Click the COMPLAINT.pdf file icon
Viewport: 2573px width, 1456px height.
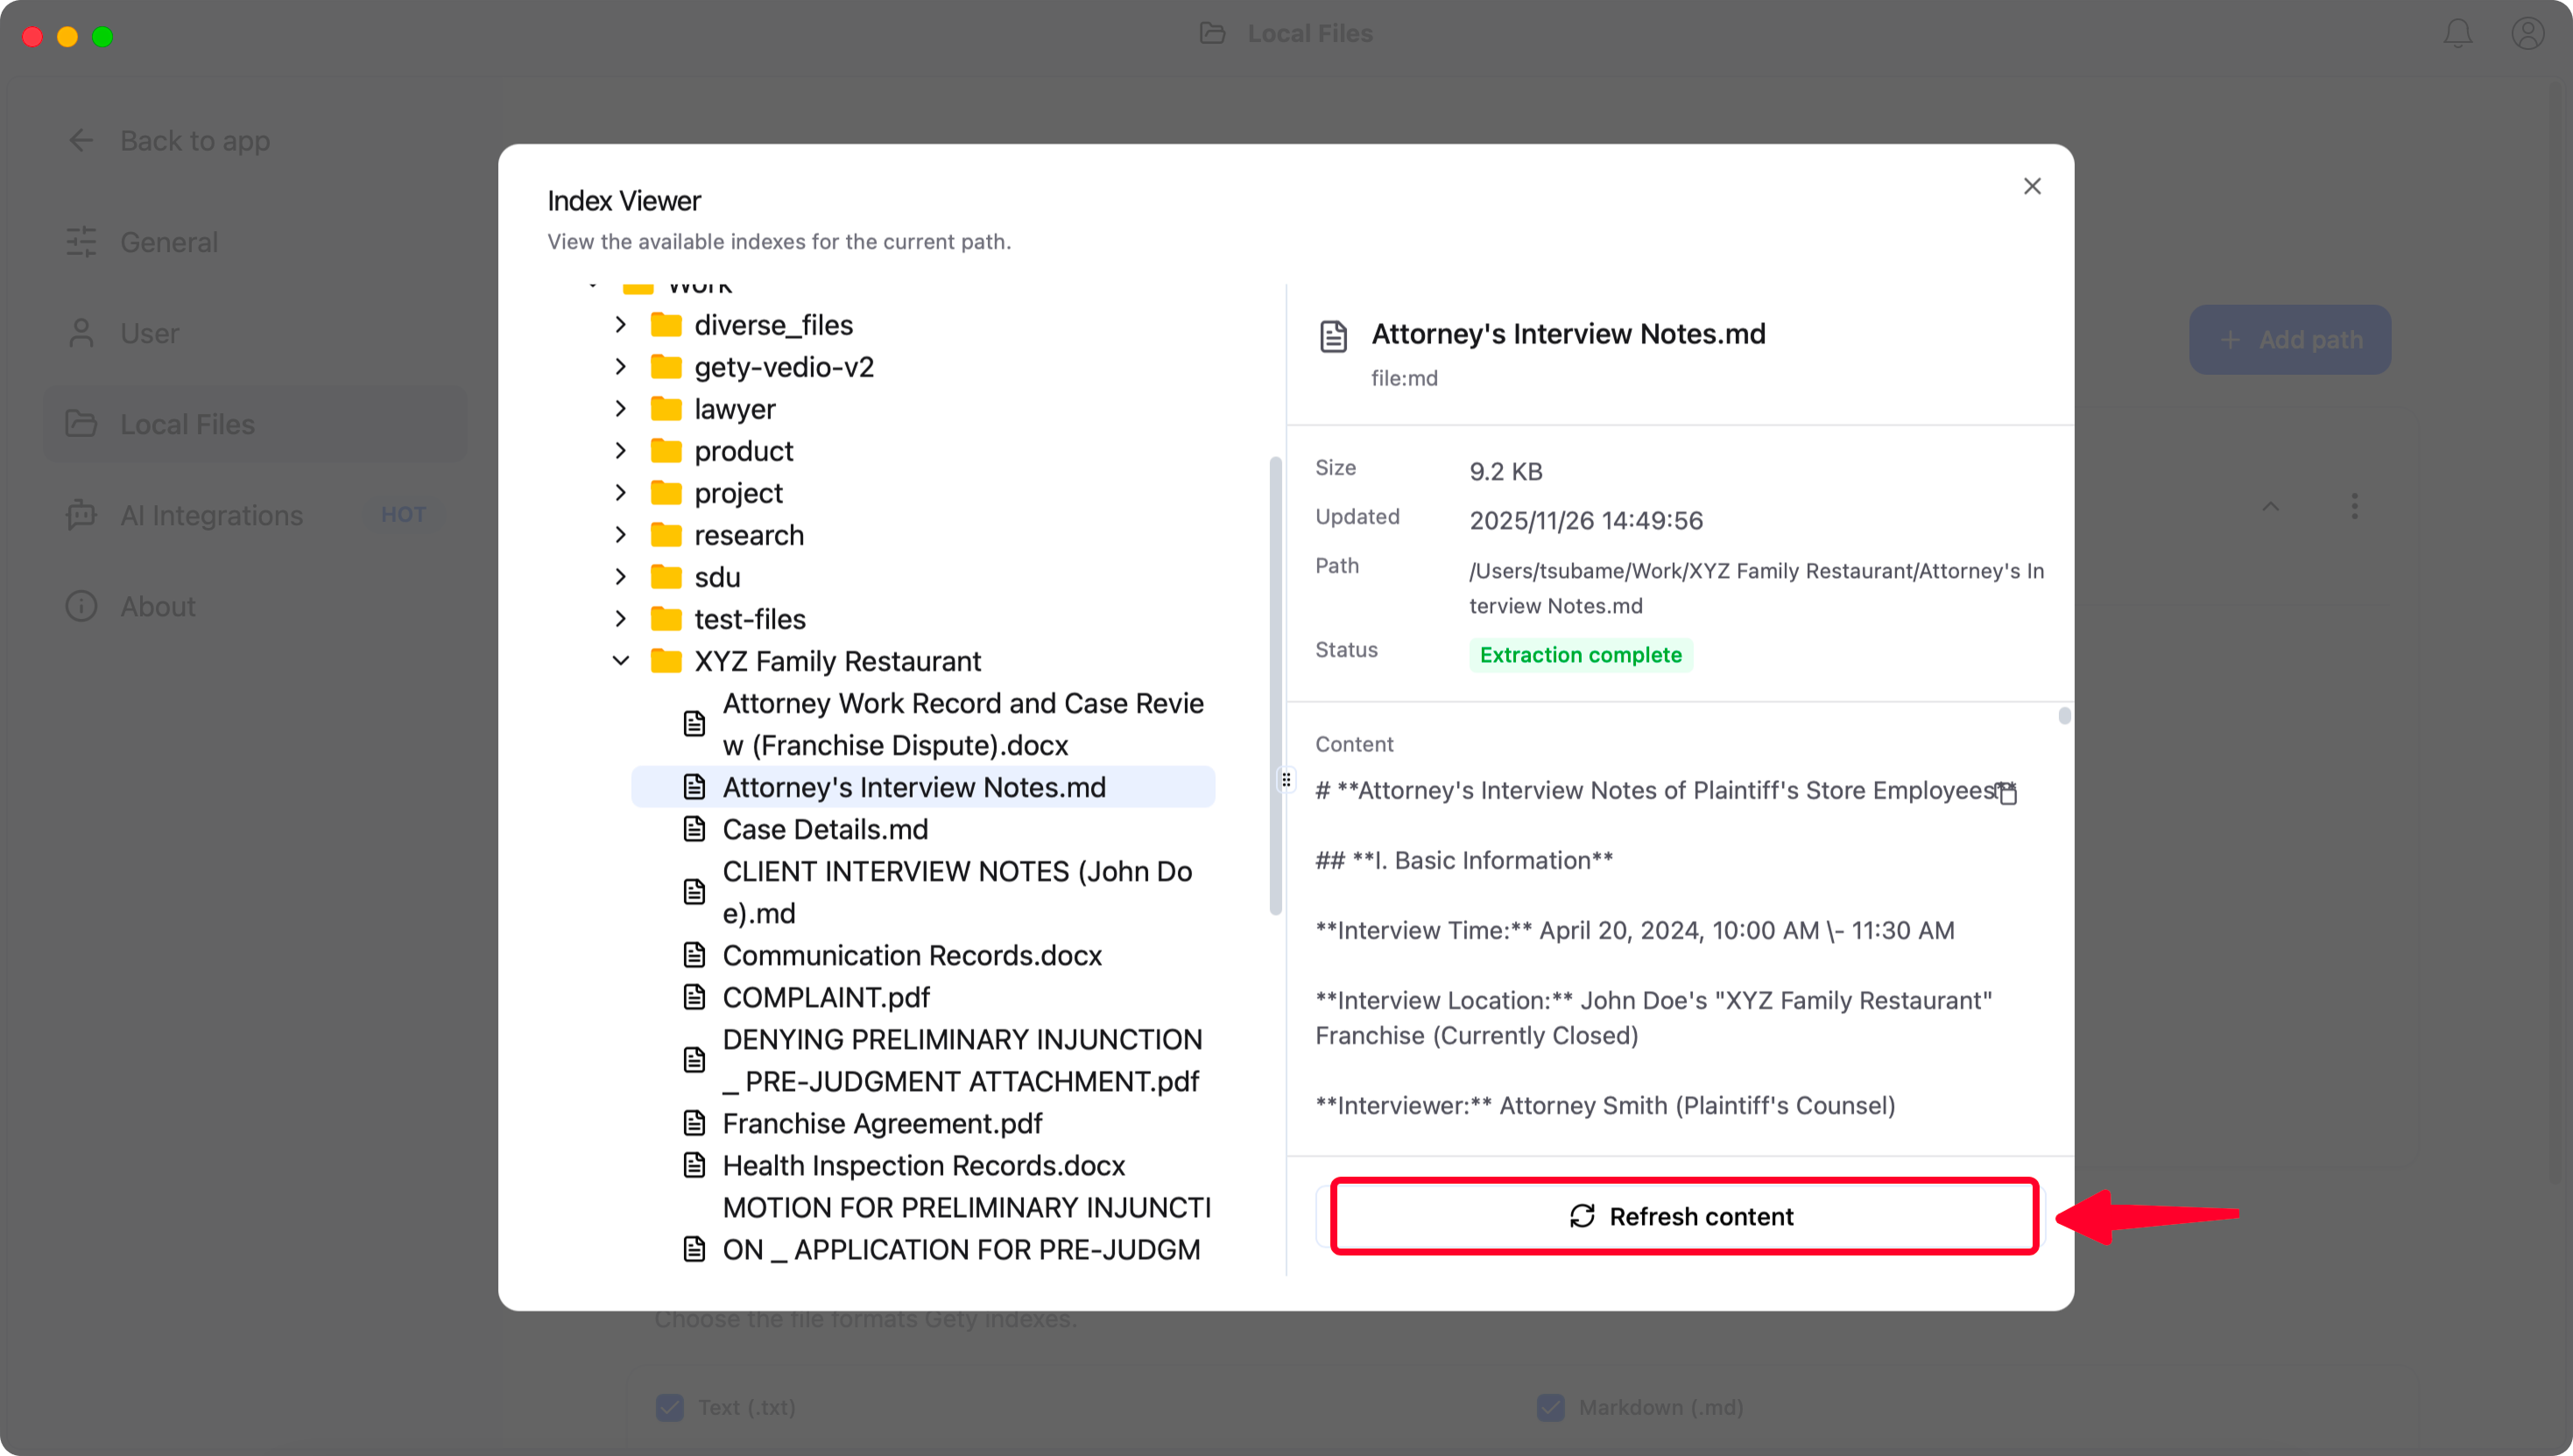click(694, 997)
